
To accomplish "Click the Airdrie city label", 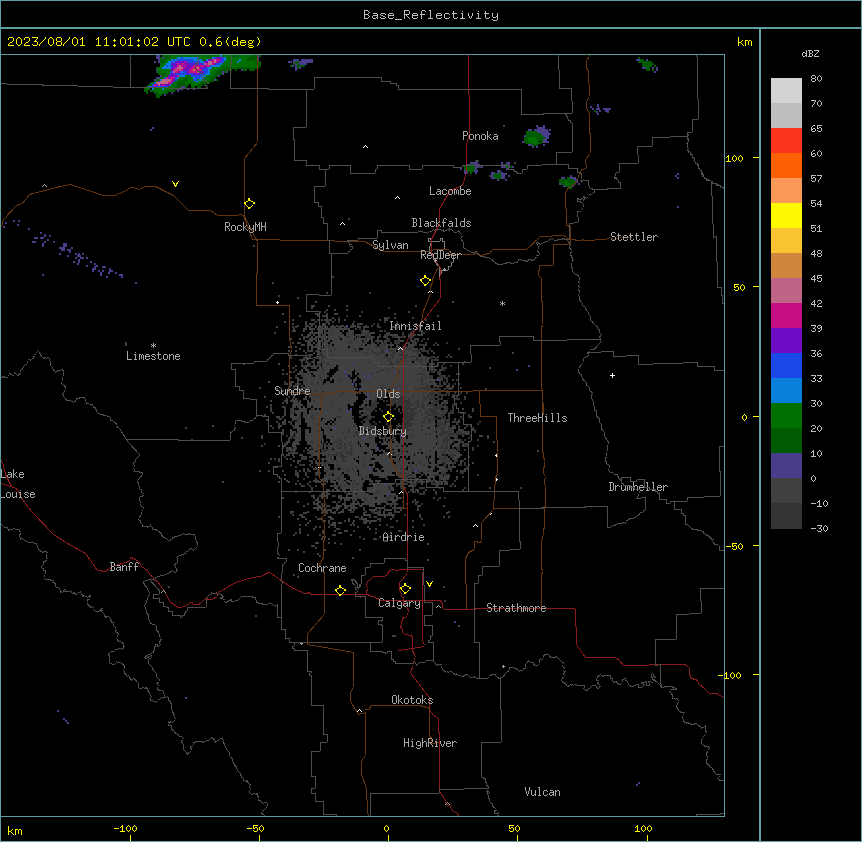I will (x=404, y=537).
